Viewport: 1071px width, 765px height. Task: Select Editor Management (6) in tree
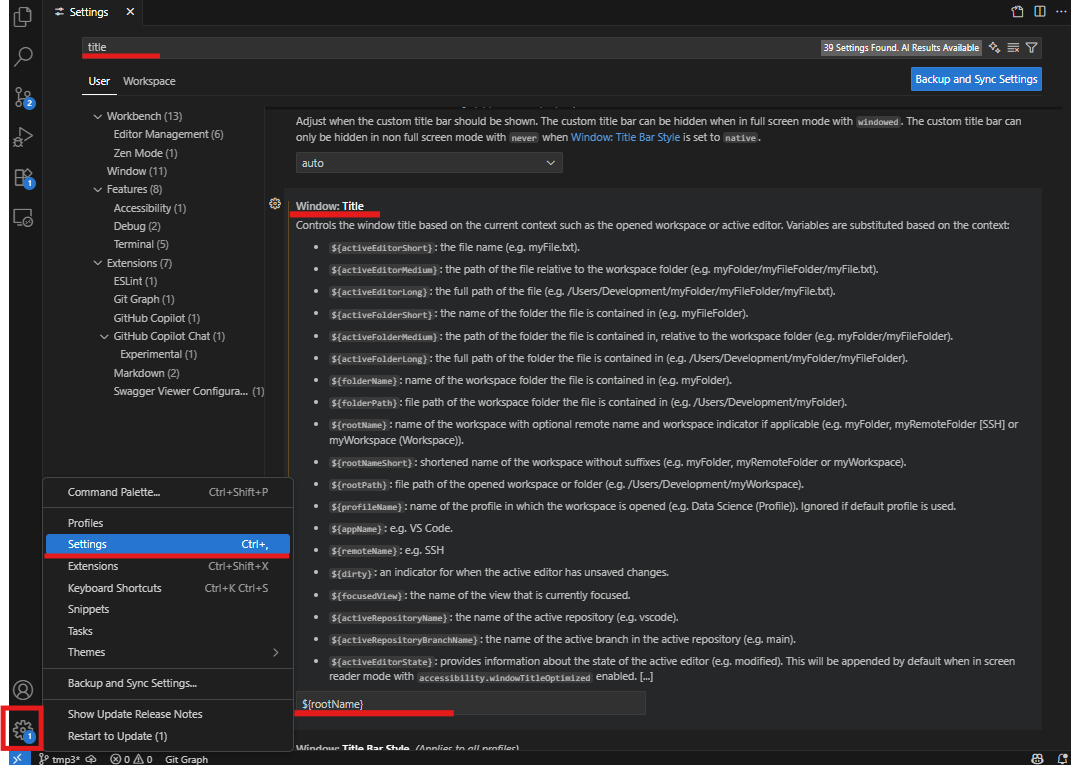(169, 134)
